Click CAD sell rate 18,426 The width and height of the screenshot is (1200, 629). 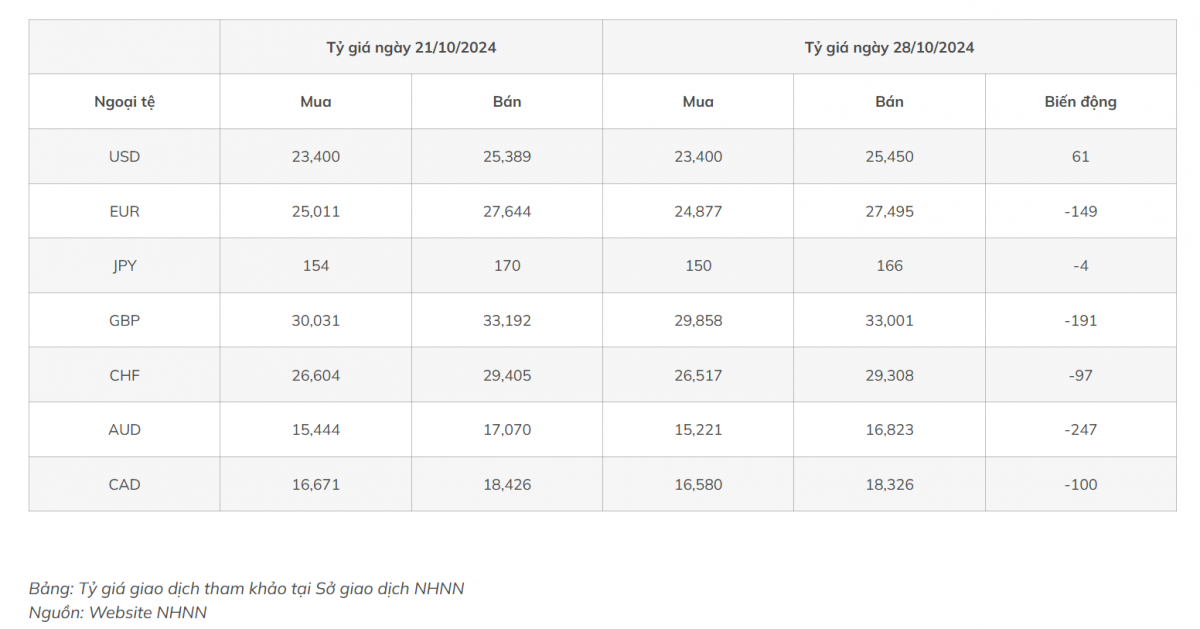point(507,485)
